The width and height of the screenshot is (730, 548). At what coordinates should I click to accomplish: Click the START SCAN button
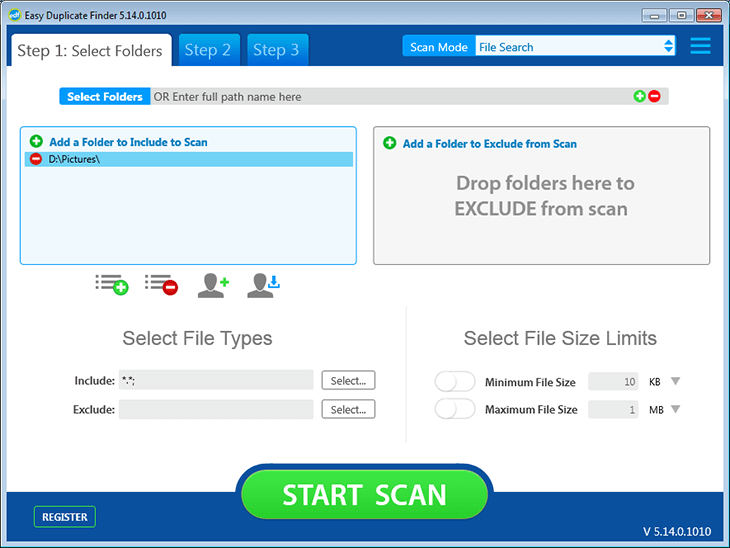pyautogui.click(x=365, y=494)
